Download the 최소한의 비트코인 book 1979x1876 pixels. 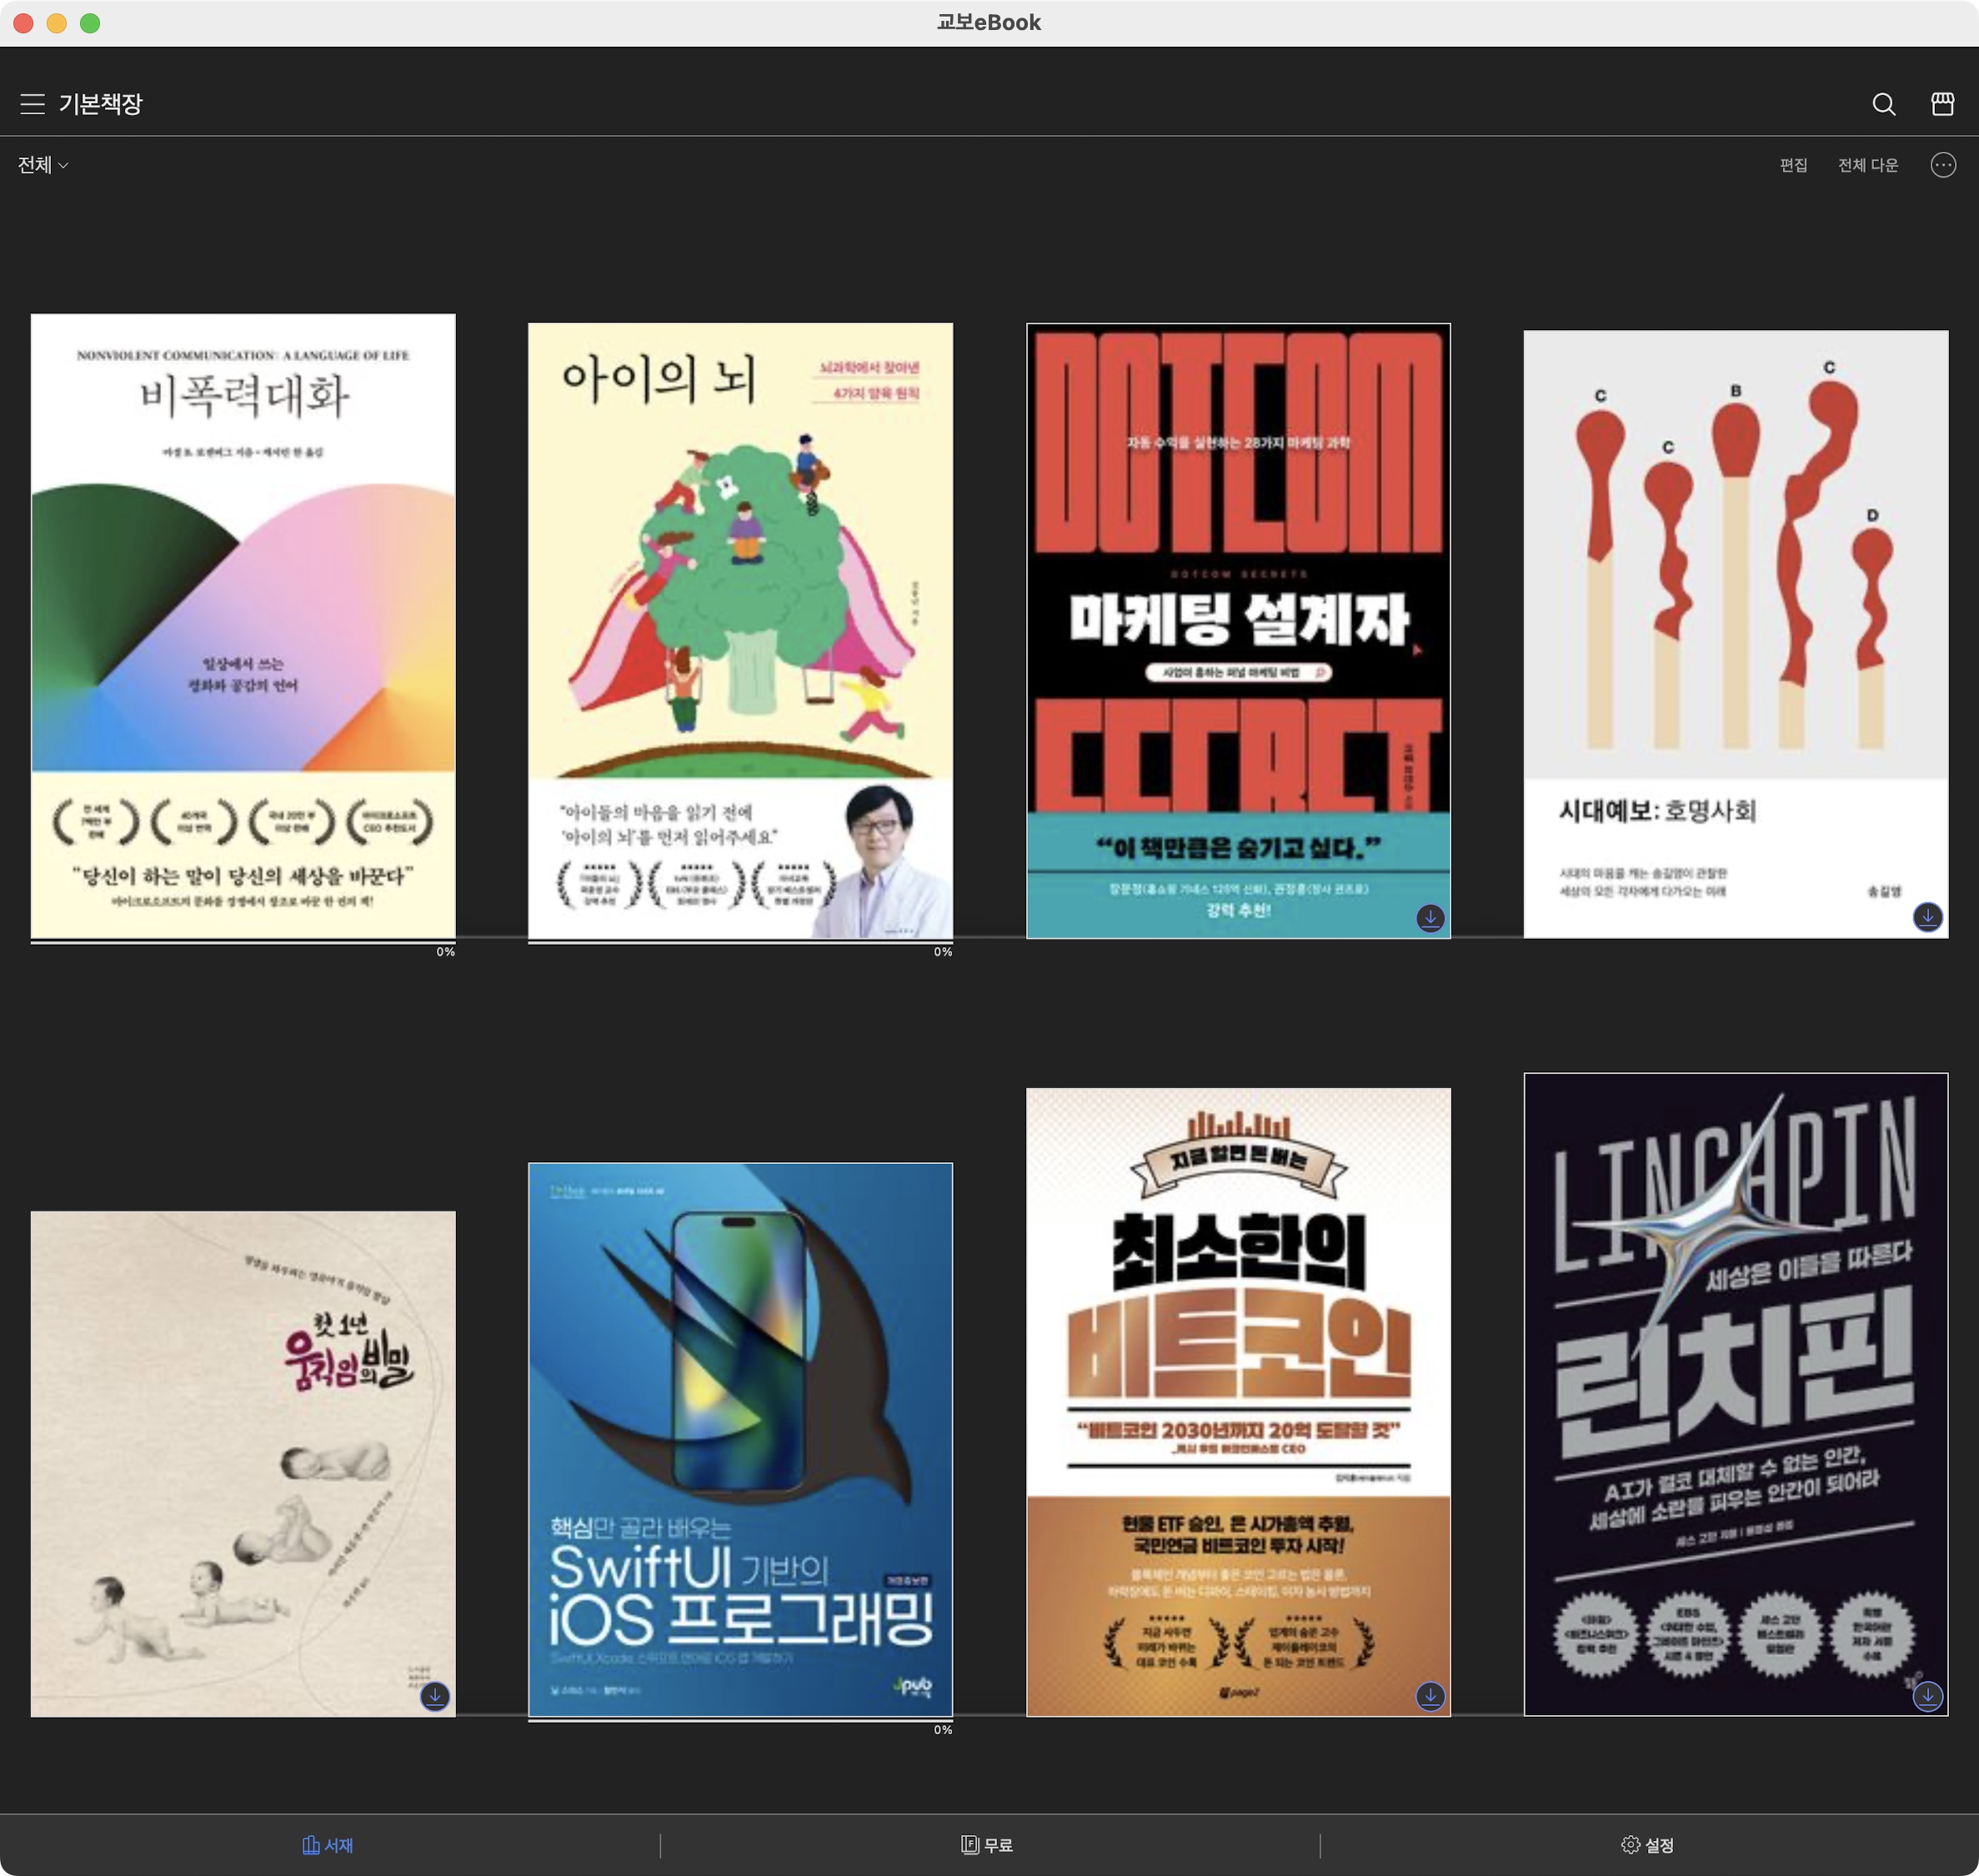pyautogui.click(x=1430, y=1695)
